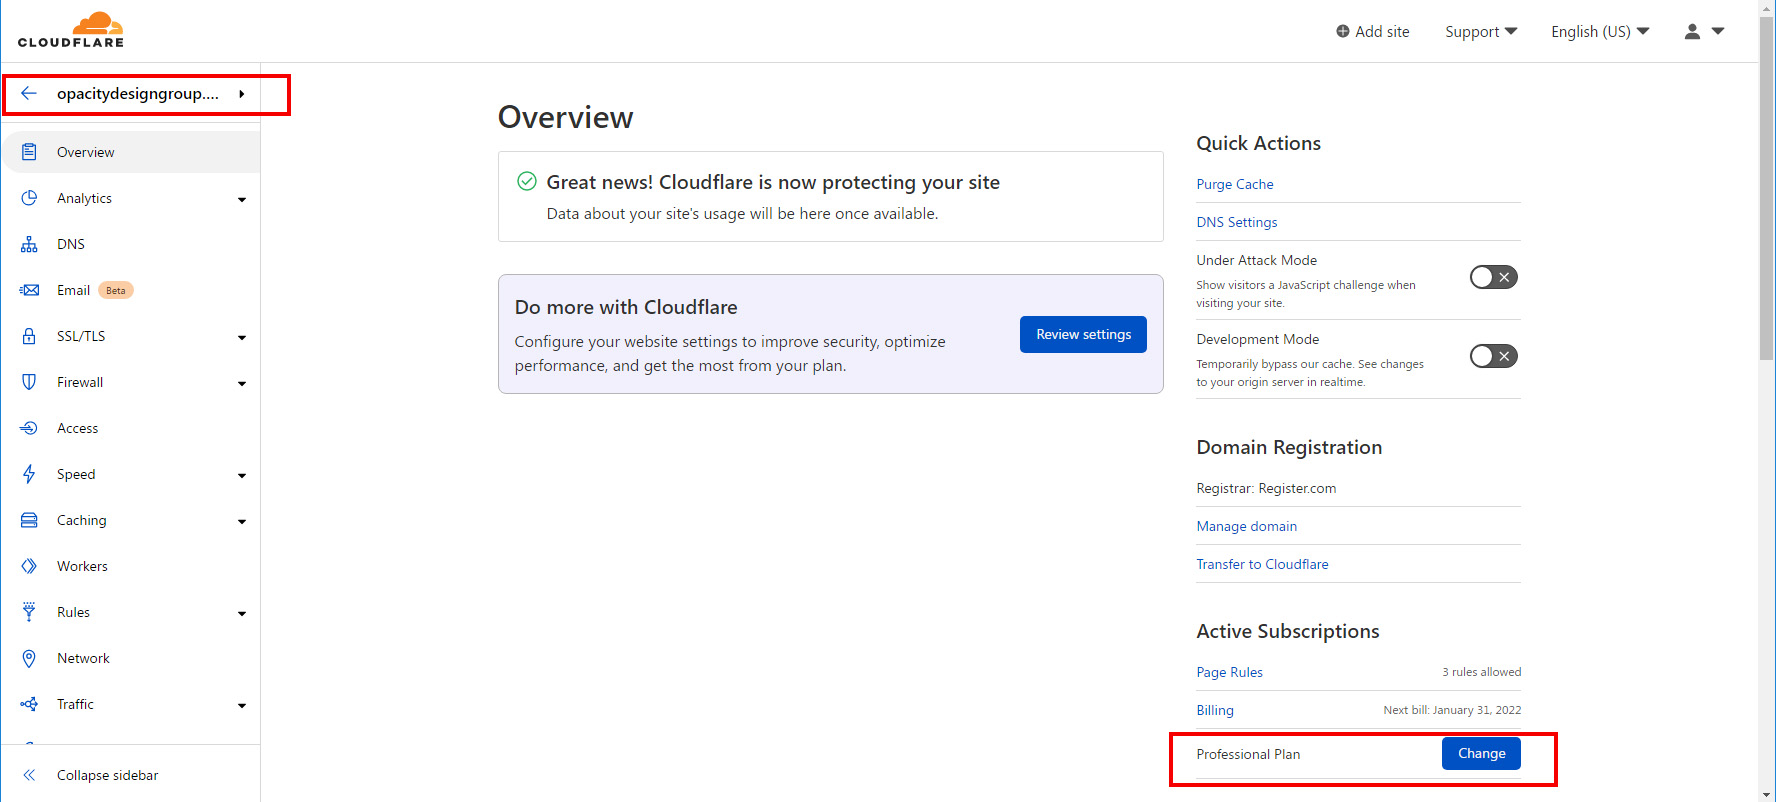Click the Purge Cache link
Viewport: 1776px width, 802px height.
(1234, 184)
